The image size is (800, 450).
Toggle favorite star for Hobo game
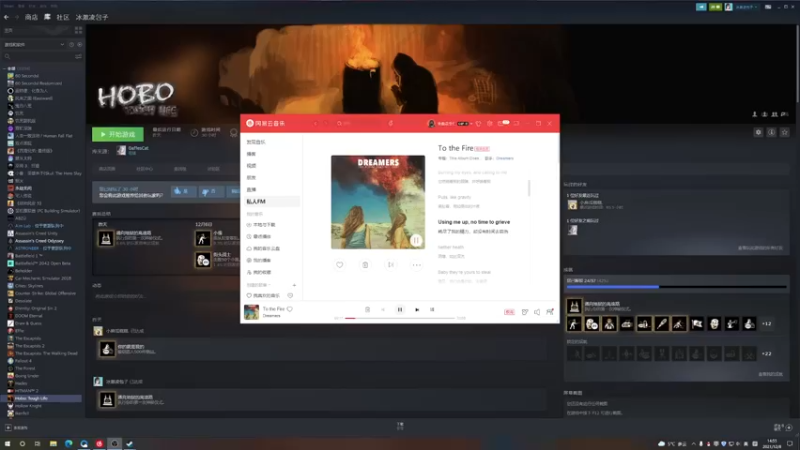point(785,133)
